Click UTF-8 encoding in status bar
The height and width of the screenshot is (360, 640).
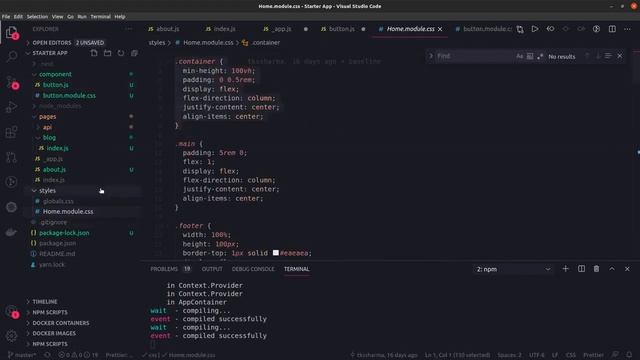click(536, 355)
